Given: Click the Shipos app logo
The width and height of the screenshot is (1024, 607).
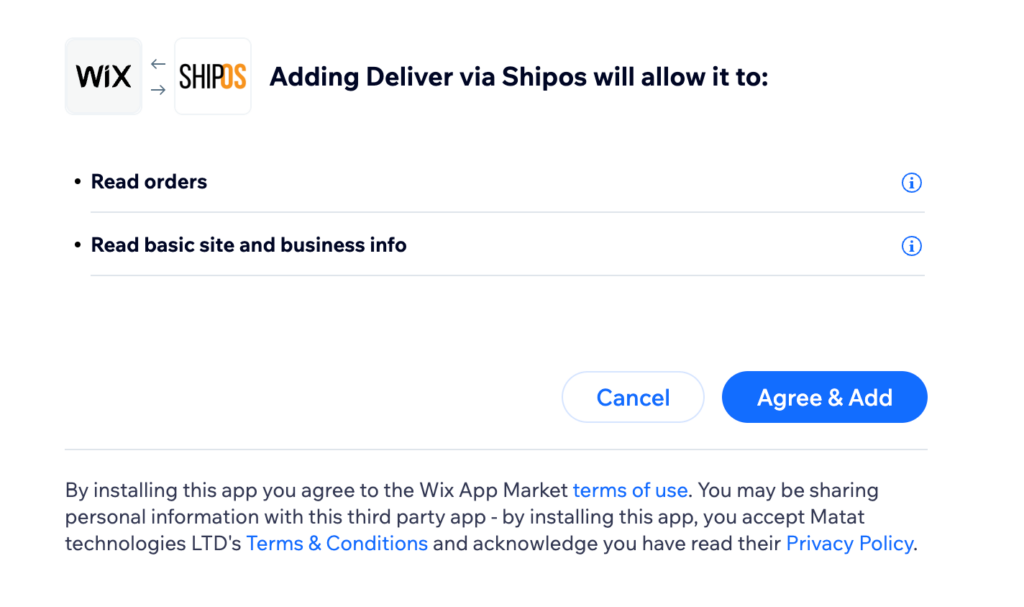Looking at the screenshot, I should tap(212, 76).
